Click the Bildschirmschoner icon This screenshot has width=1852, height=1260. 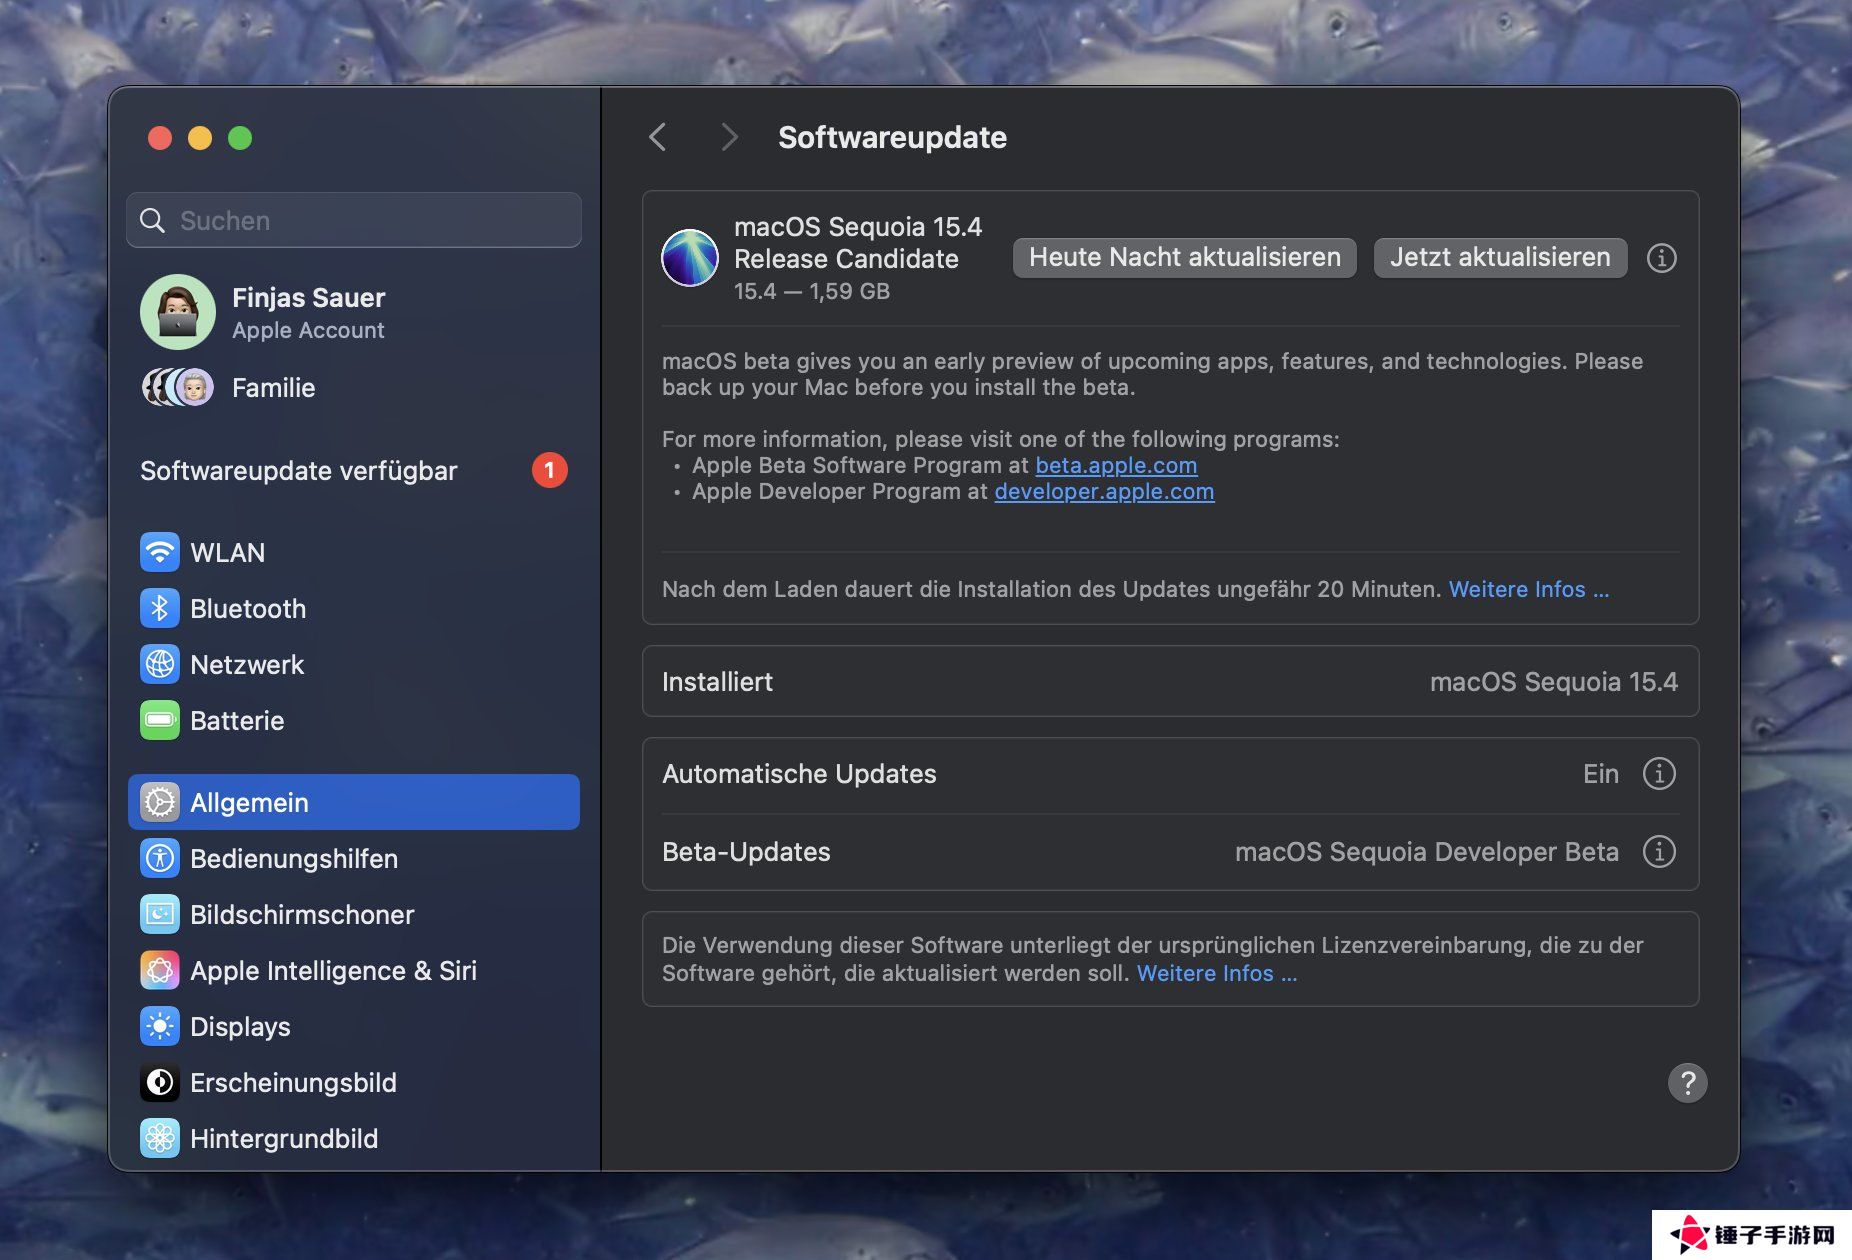point(160,914)
